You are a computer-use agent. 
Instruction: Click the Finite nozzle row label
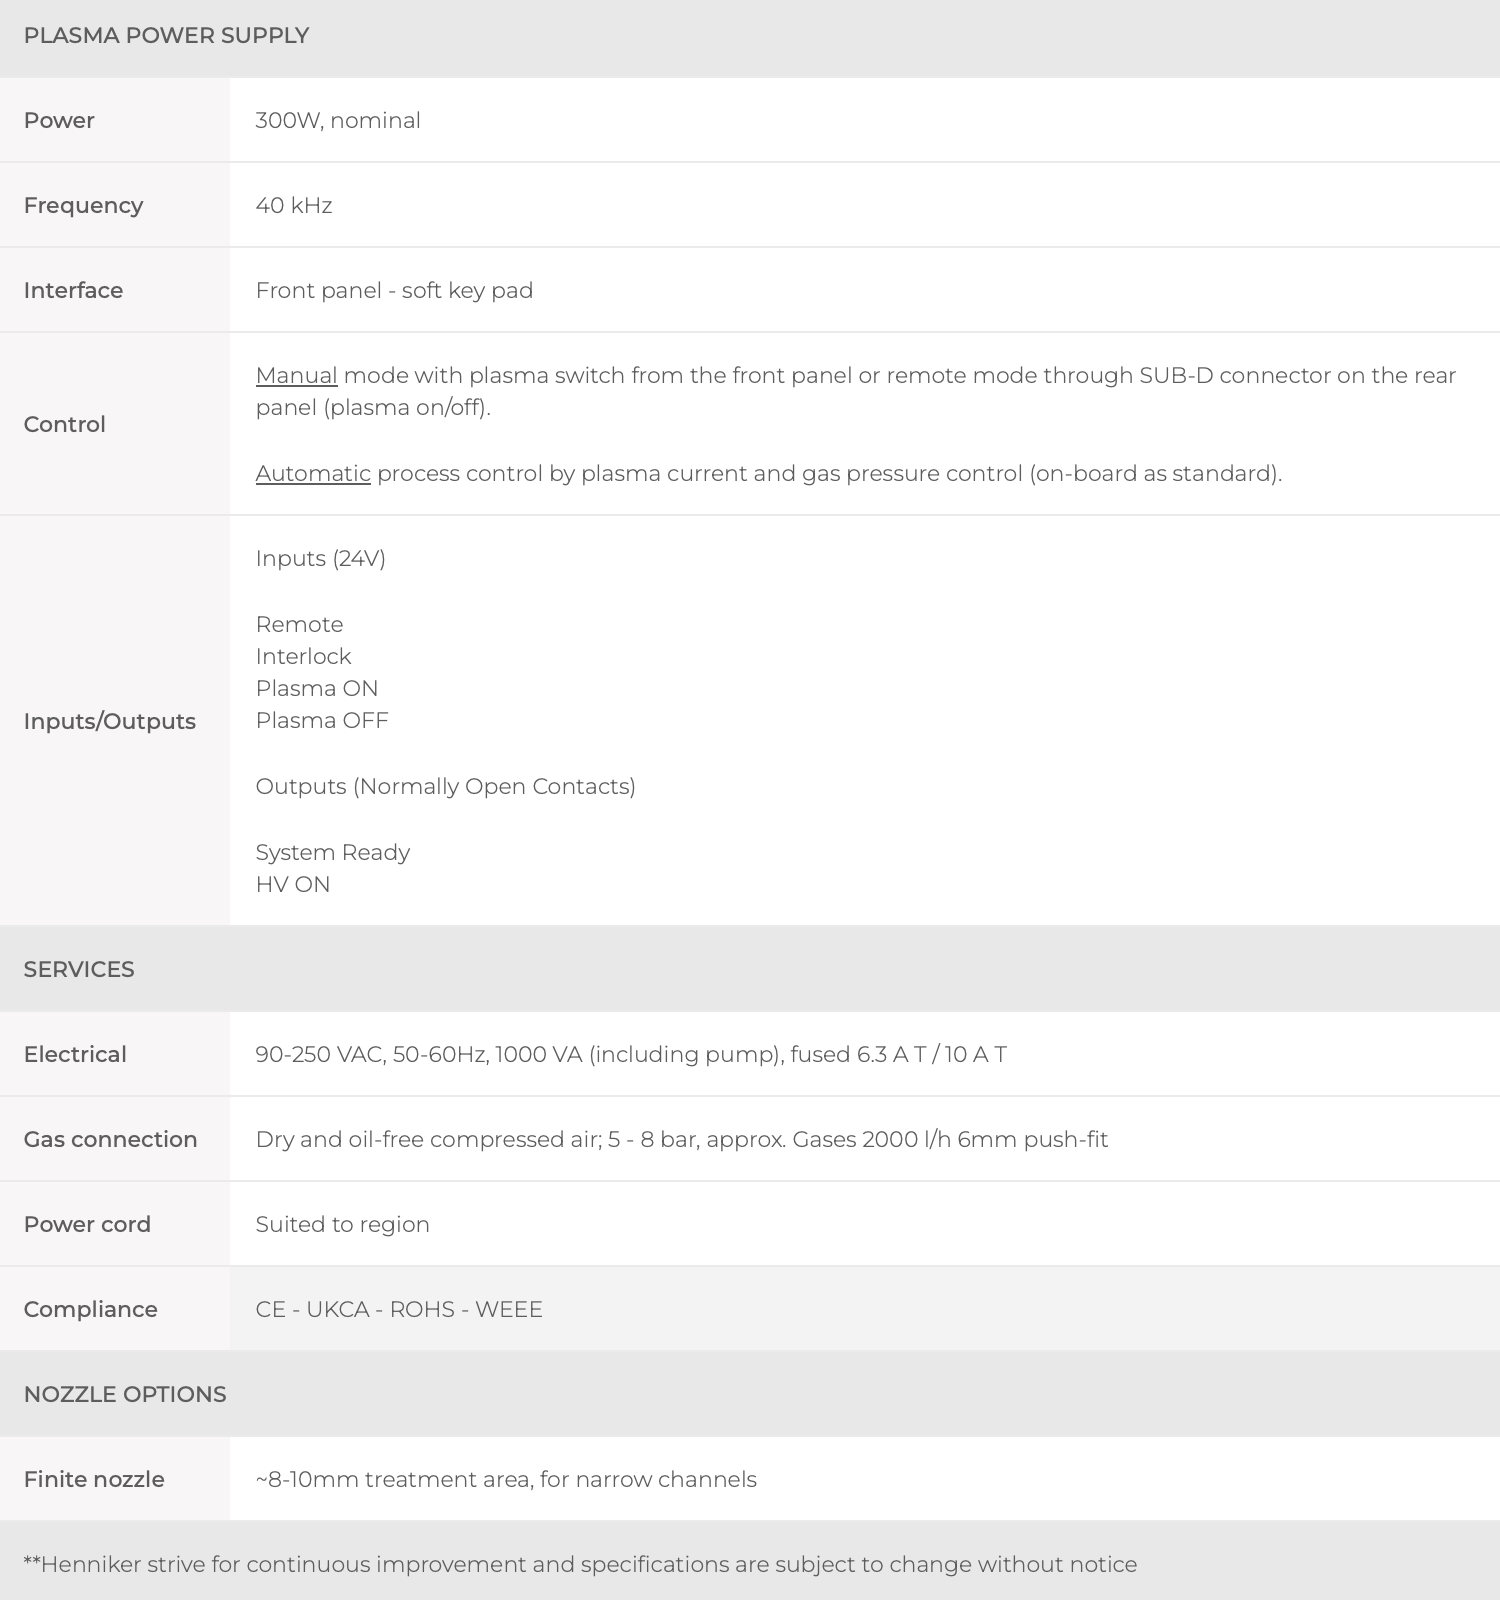tap(94, 1479)
